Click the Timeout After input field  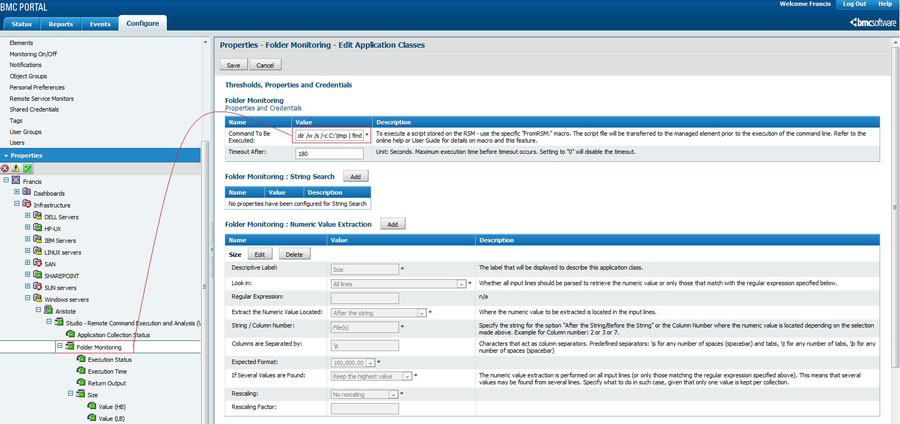(331, 154)
